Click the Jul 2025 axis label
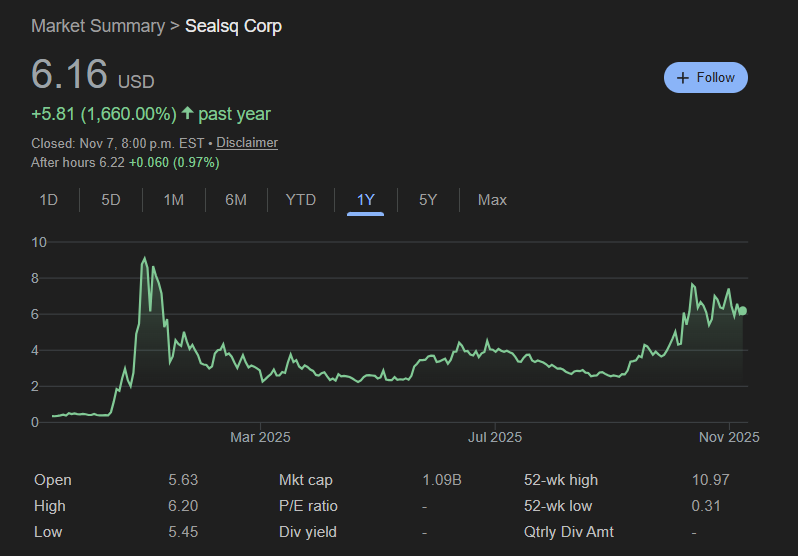 click(x=495, y=437)
